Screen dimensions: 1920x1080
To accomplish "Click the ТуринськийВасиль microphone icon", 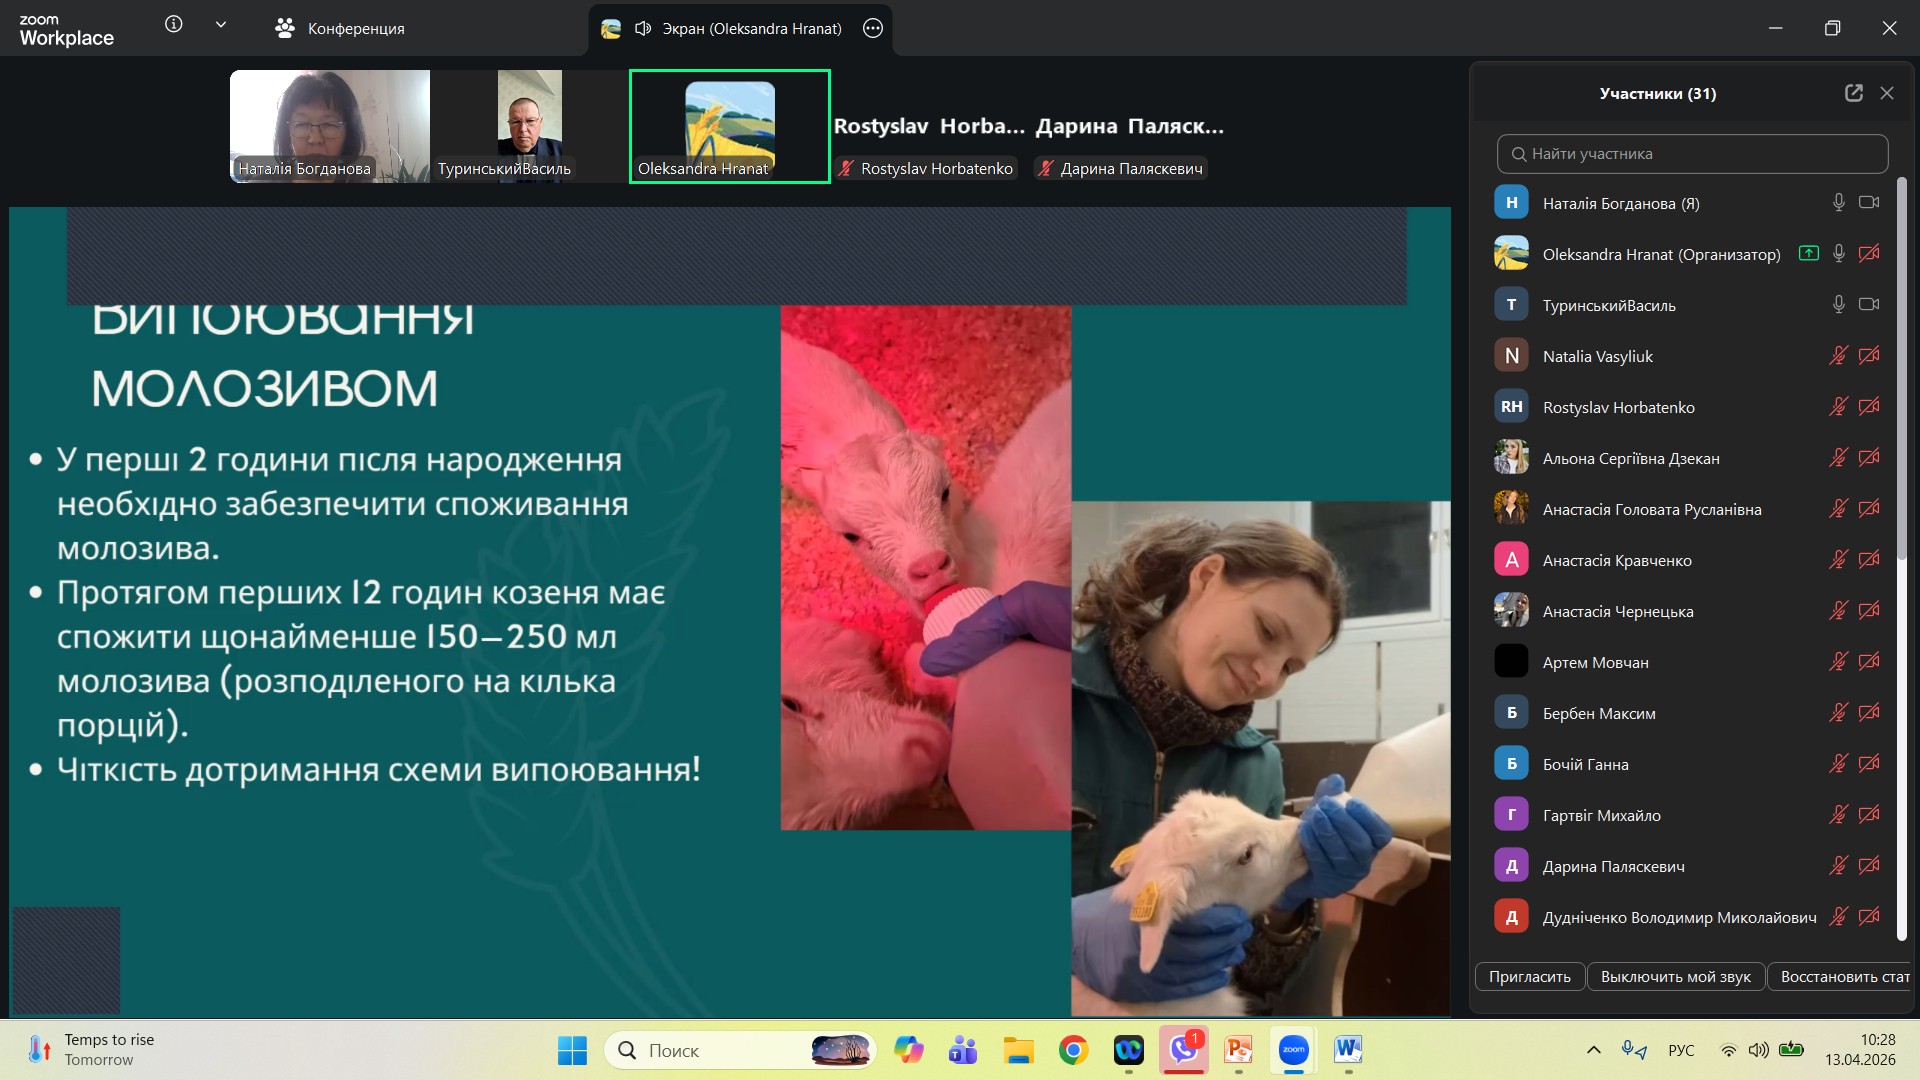I will [x=1838, y=305].
